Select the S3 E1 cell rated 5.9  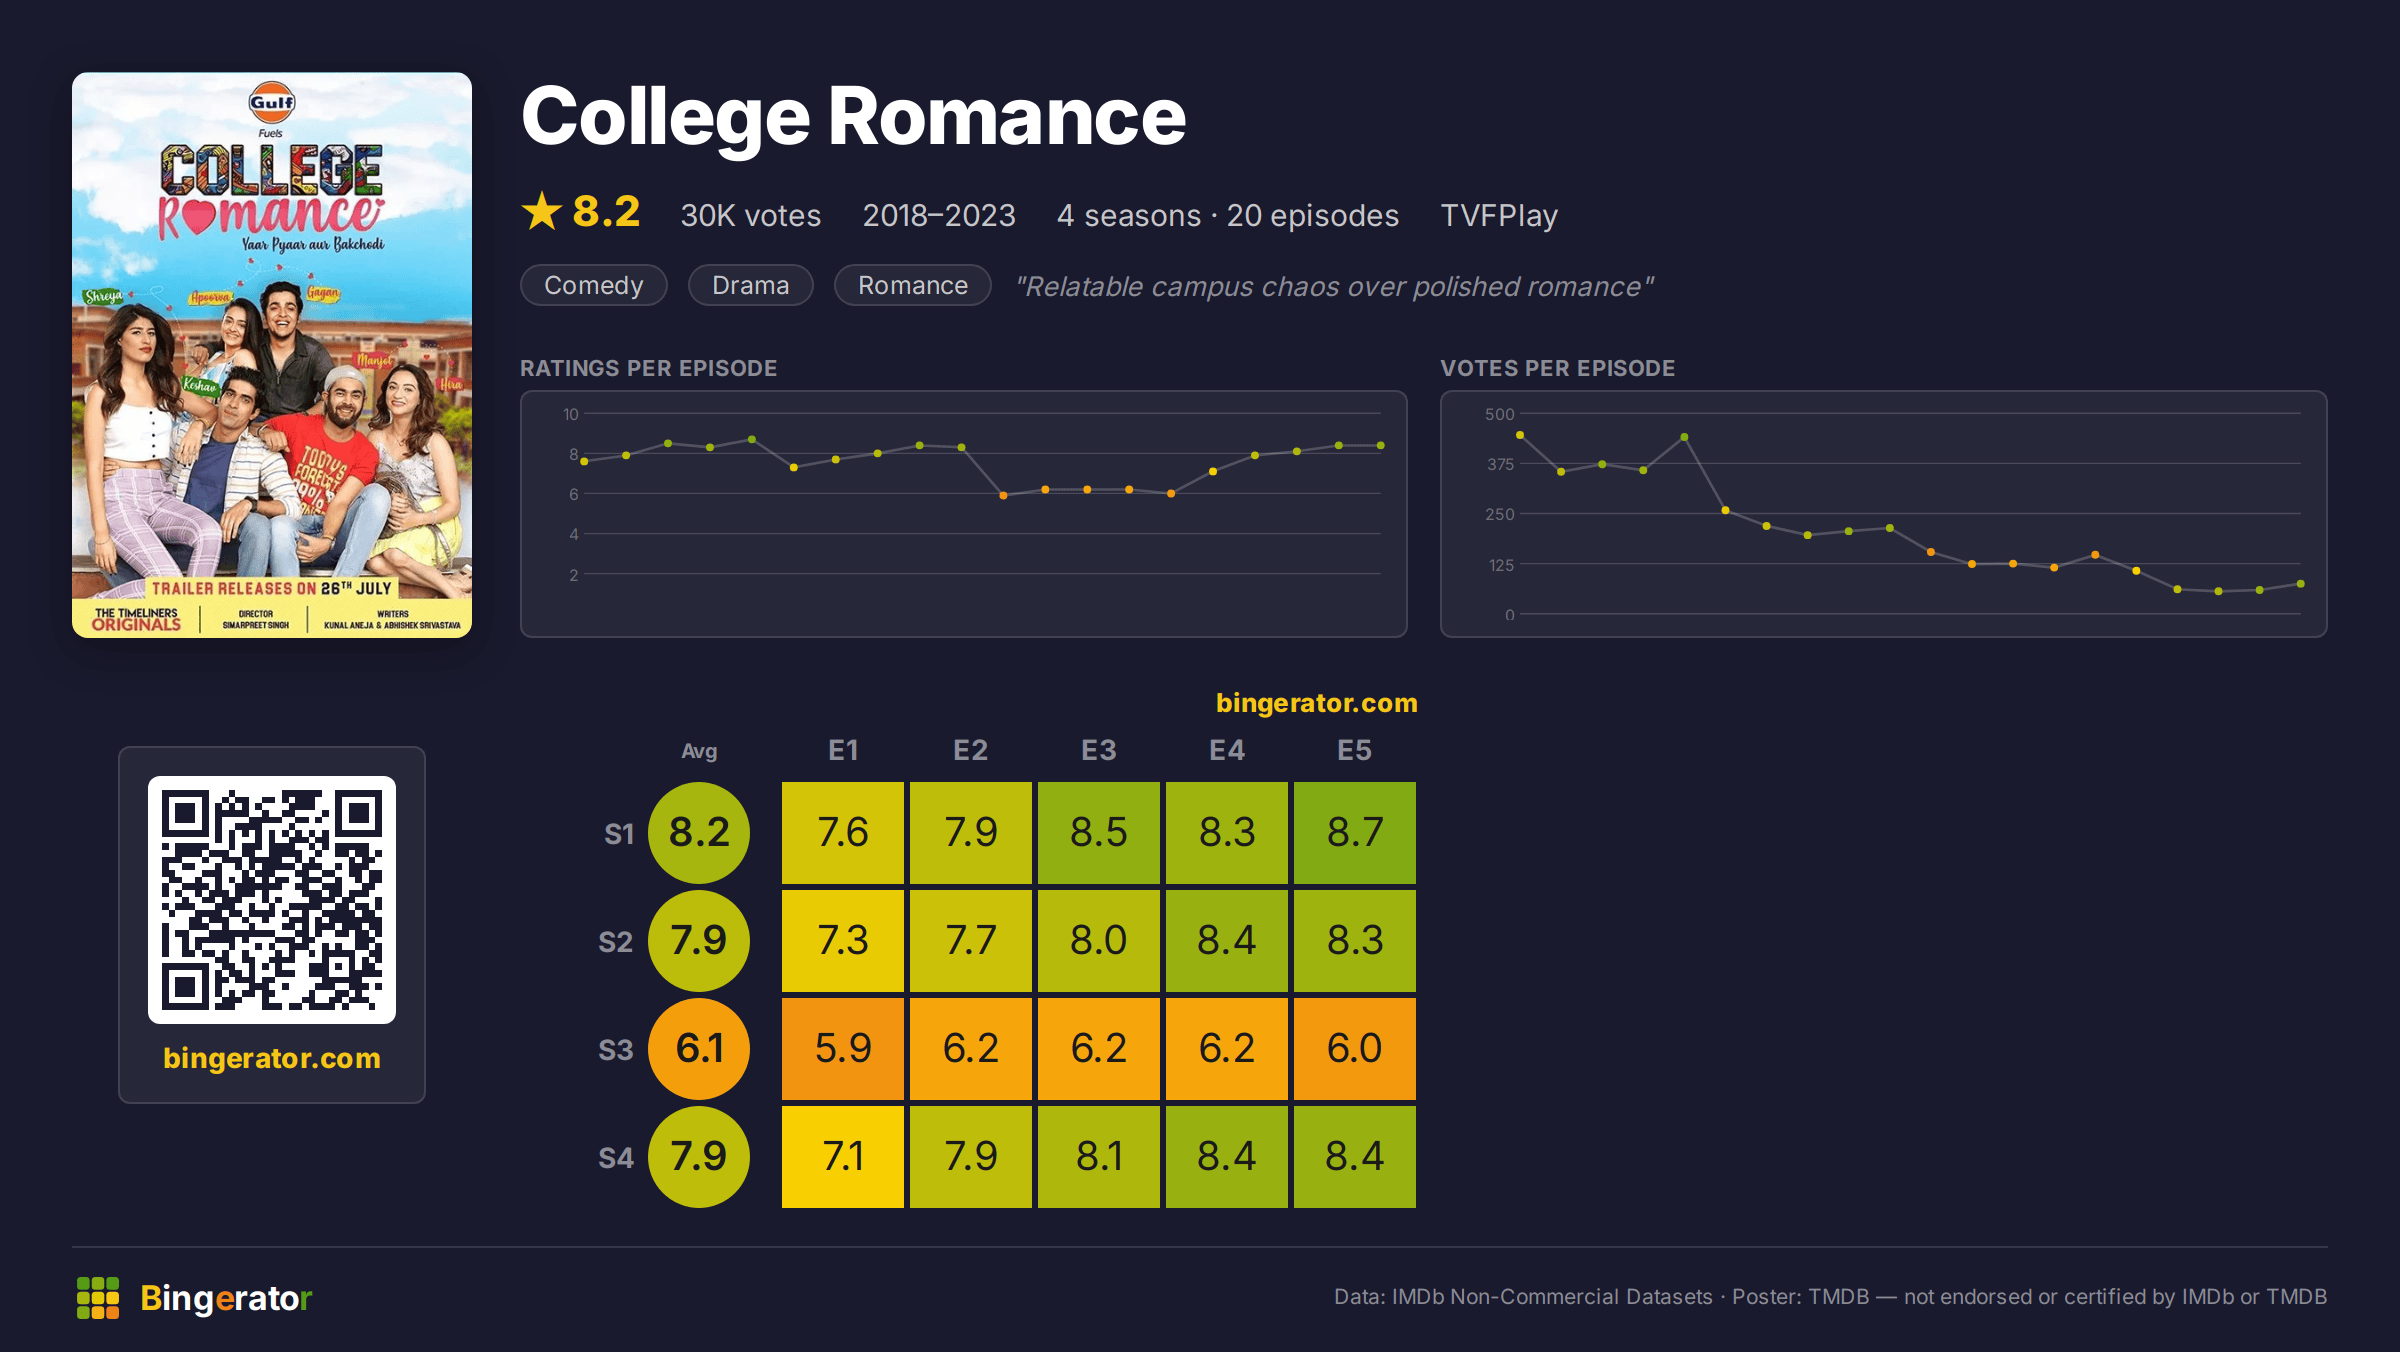(x=843, y=1049)
